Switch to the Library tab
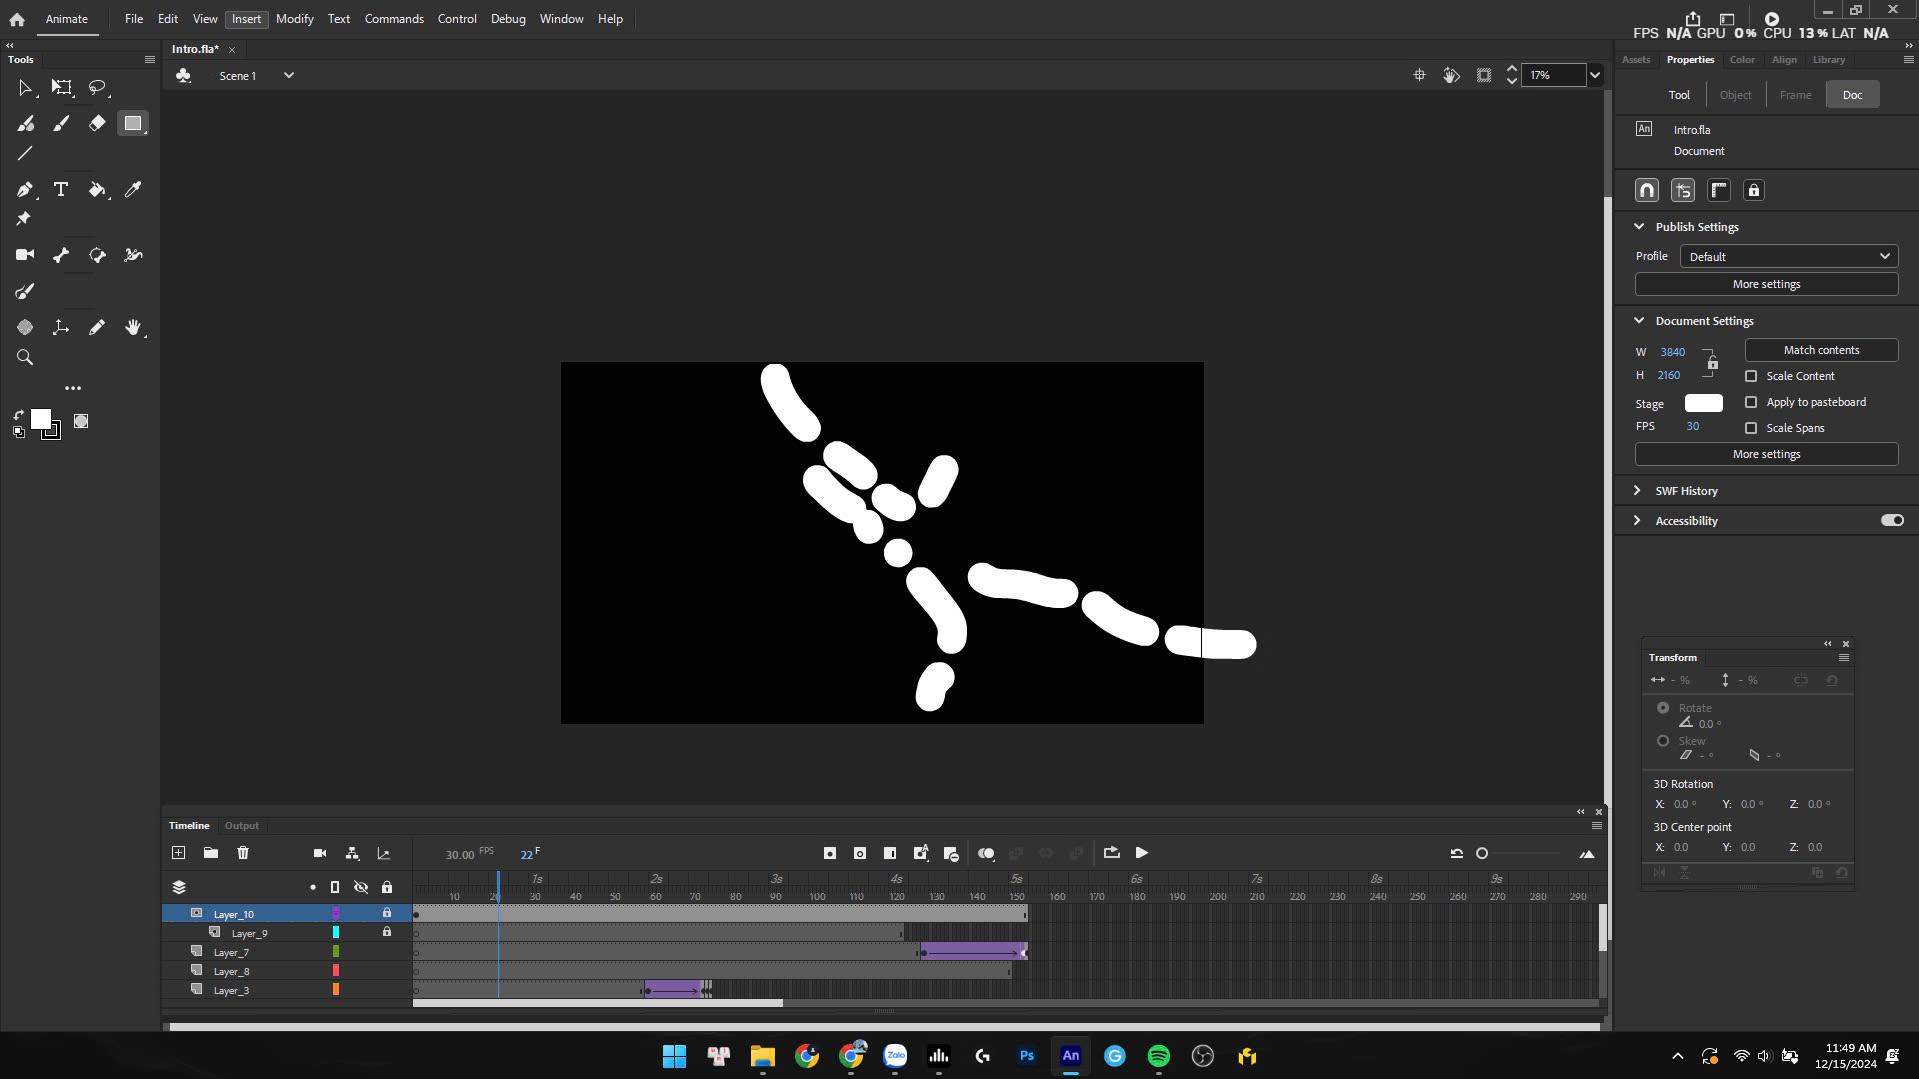This screenshot has width=1919, height=1079. point(1829,60)
